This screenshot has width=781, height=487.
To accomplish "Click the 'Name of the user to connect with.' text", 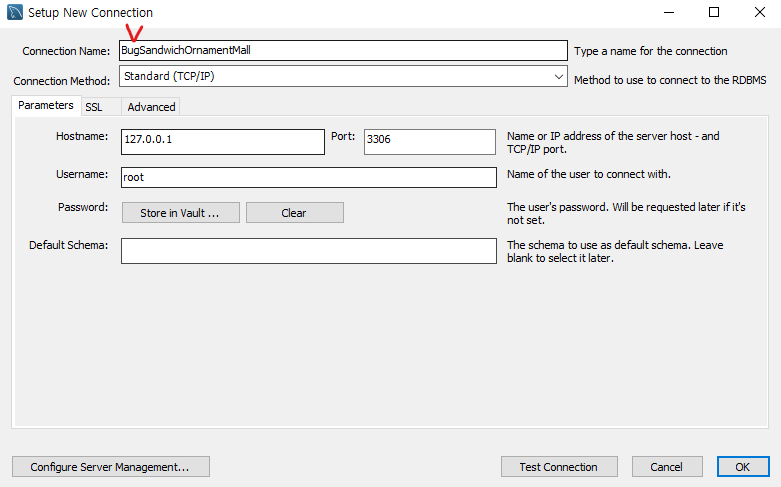I will pos(589,174).
